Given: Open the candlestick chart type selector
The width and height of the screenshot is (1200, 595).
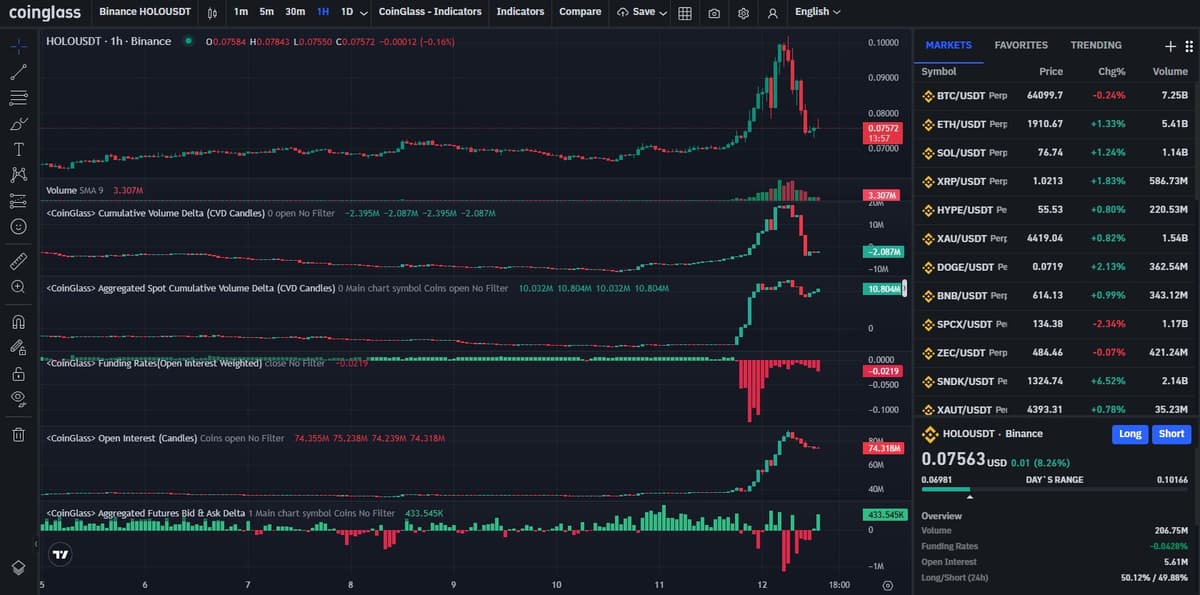Looking at the screenshot, I should point(212,12).
